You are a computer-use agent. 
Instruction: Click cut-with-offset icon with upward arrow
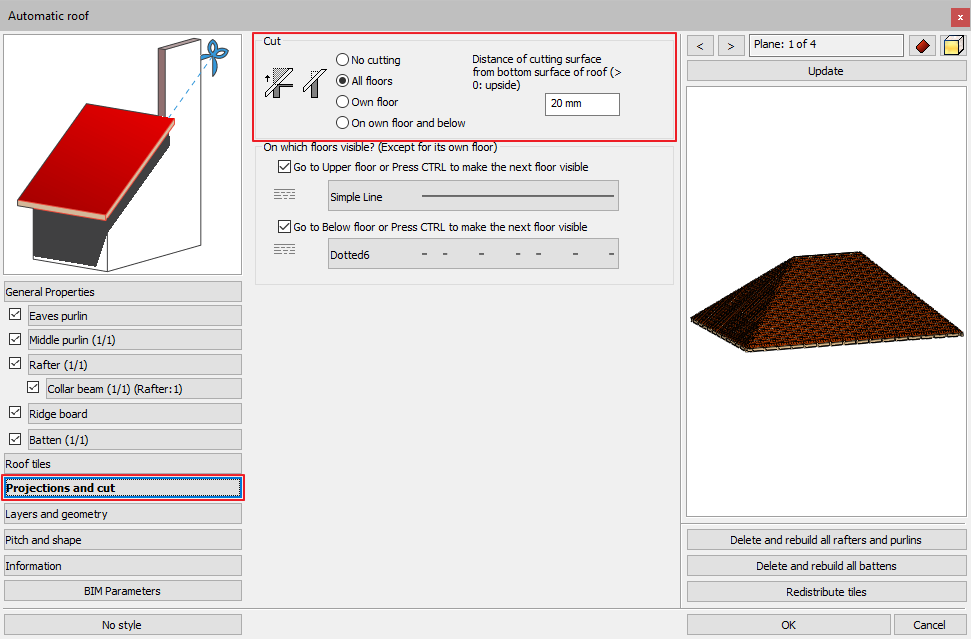(x=277, y=82)
